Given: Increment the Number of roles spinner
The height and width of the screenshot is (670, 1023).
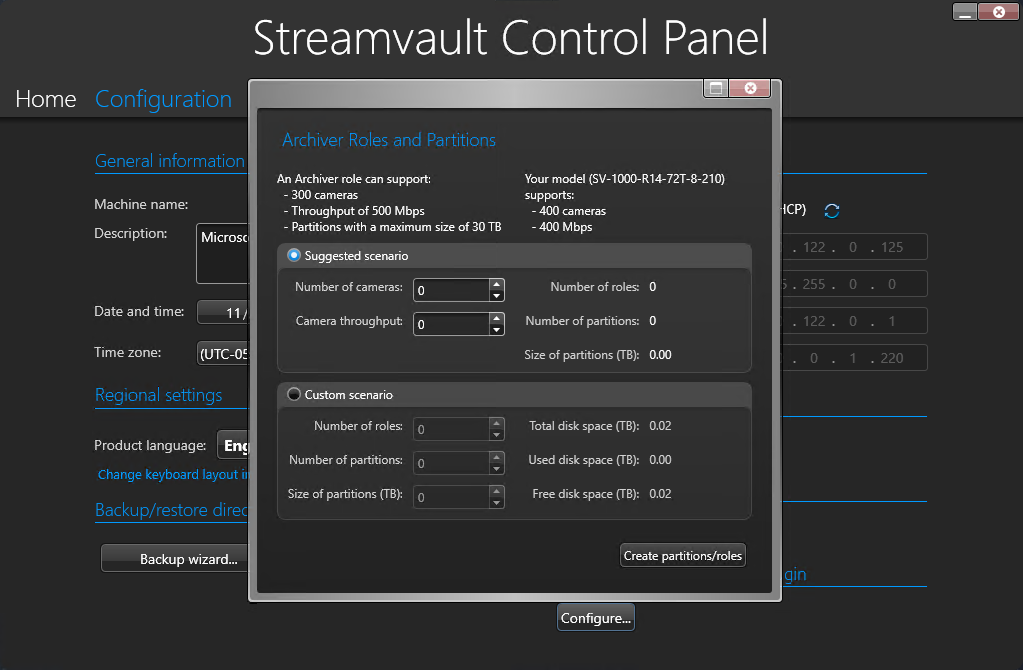Looking at the screenshot, I should [496, 424].
